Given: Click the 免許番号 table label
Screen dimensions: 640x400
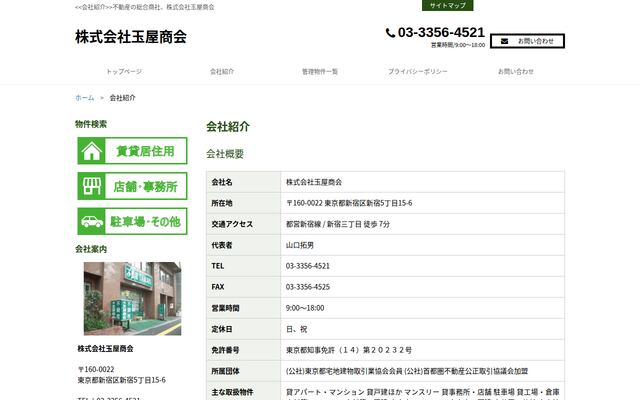Looking at the screenshot, I should (x=225, y=350).
